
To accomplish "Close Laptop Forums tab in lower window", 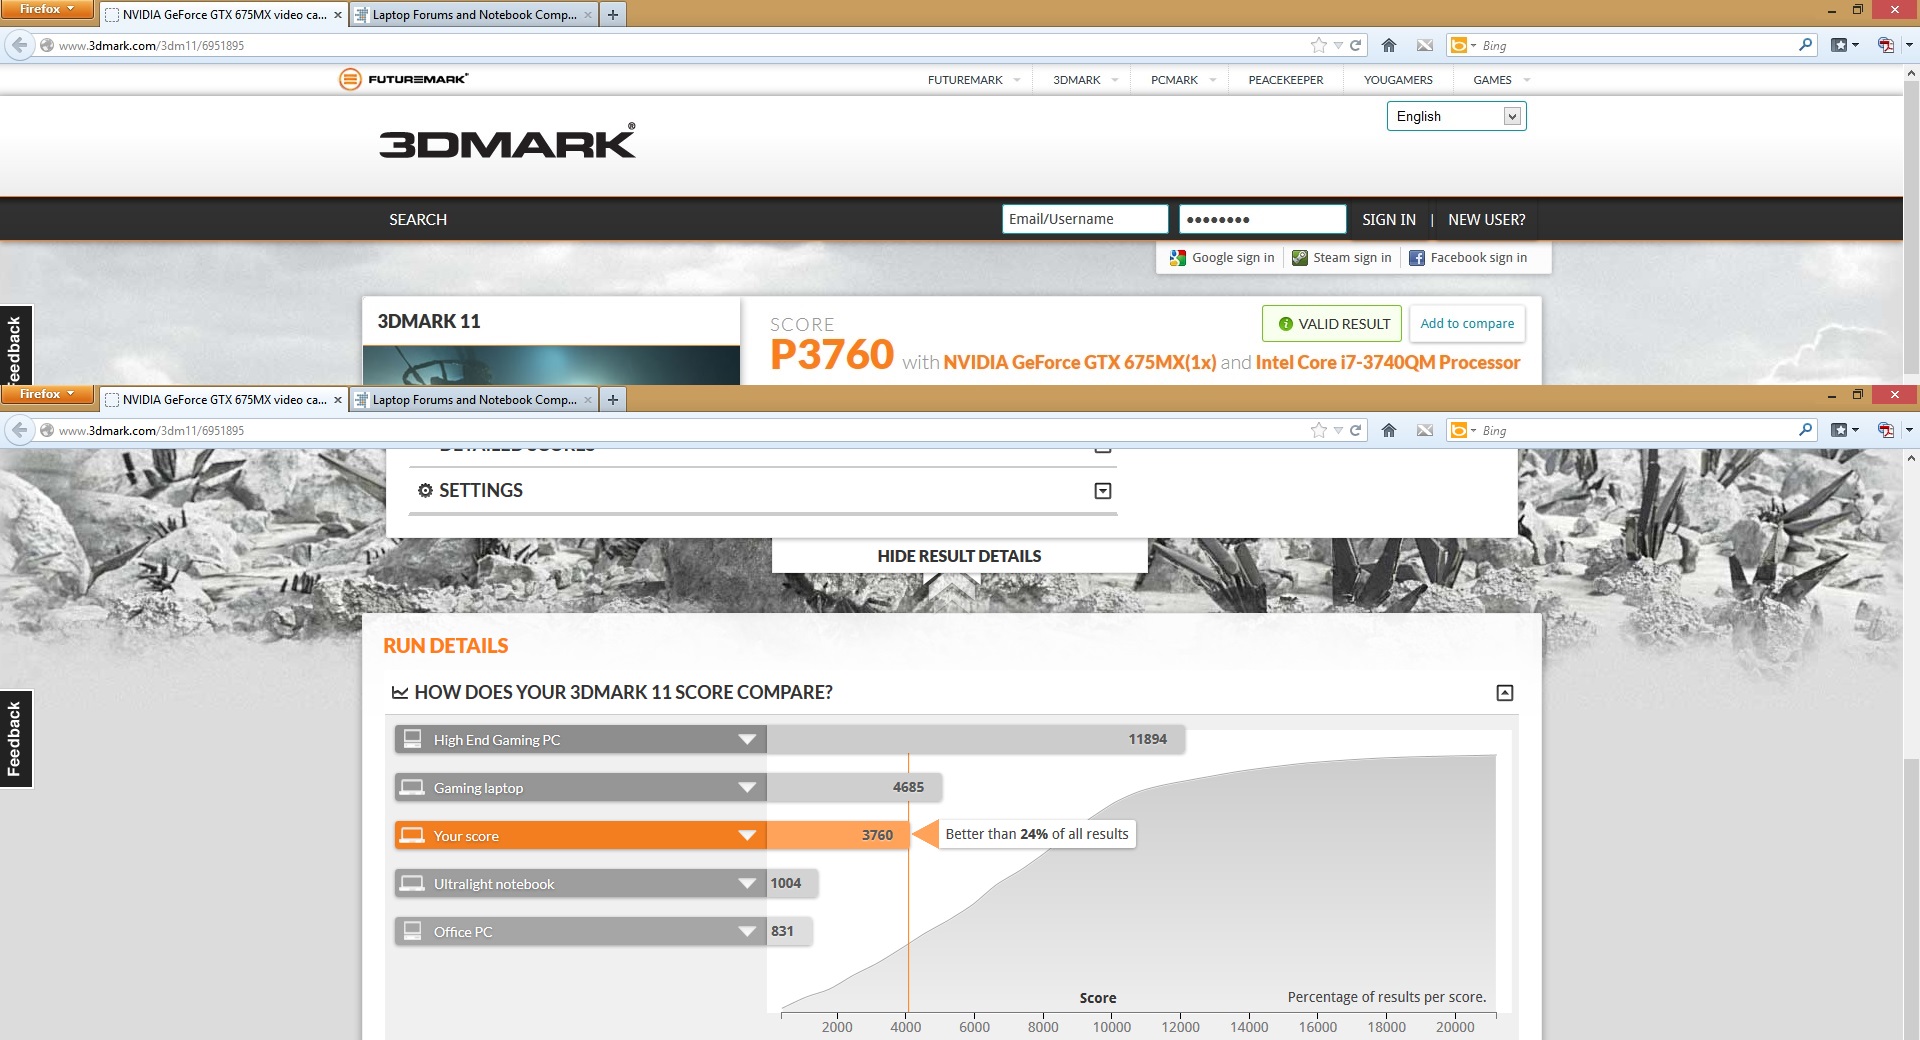I will [x=588, y=400].
